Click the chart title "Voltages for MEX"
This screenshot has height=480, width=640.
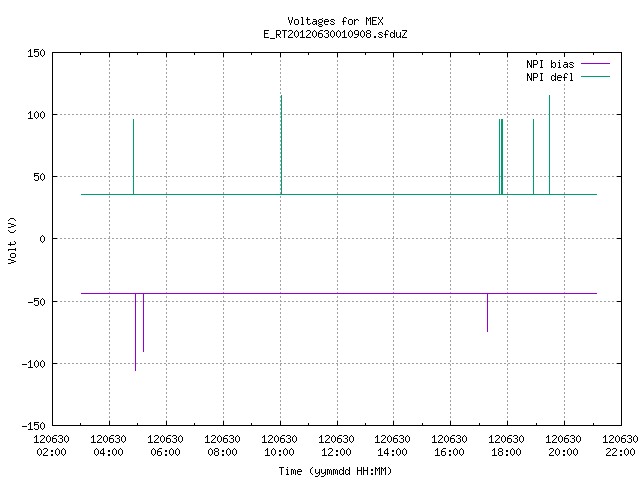tap(335, 21)
